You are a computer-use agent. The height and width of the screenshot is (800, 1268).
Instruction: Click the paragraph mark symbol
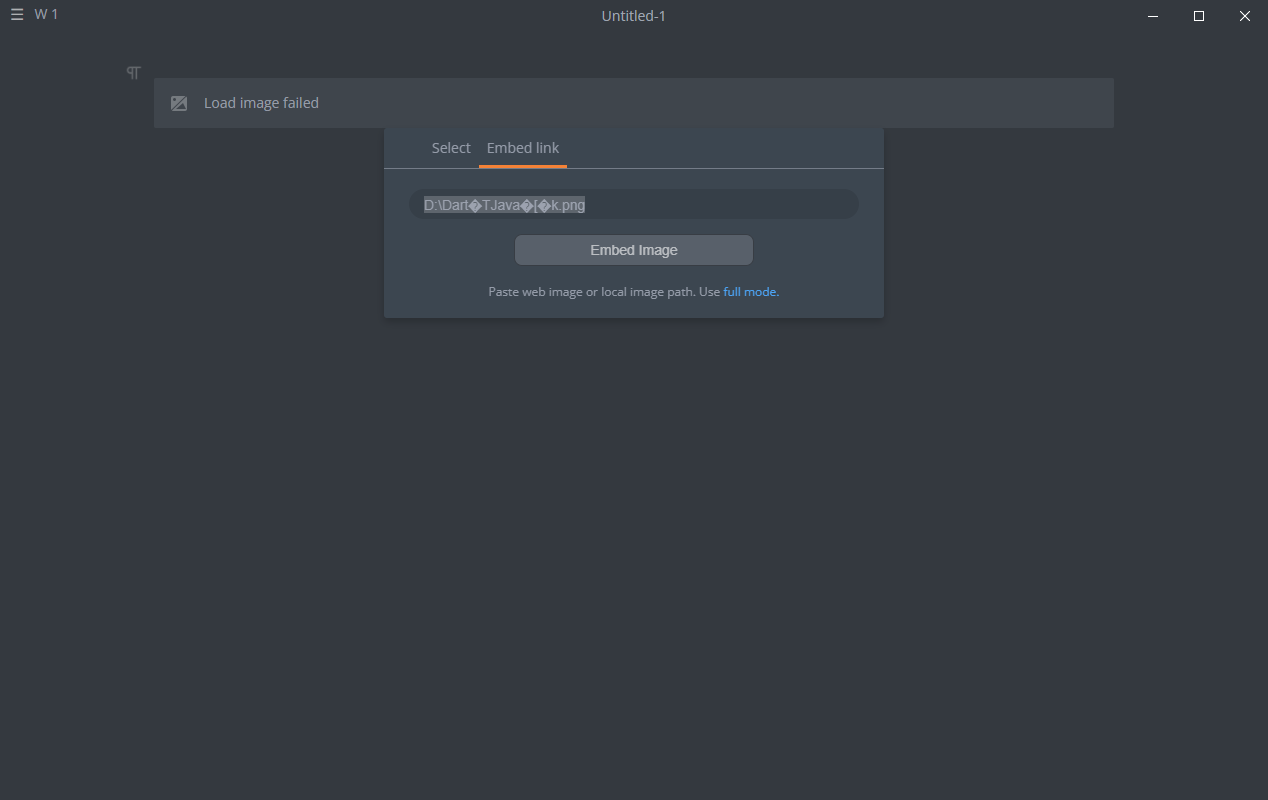point(133,72)
